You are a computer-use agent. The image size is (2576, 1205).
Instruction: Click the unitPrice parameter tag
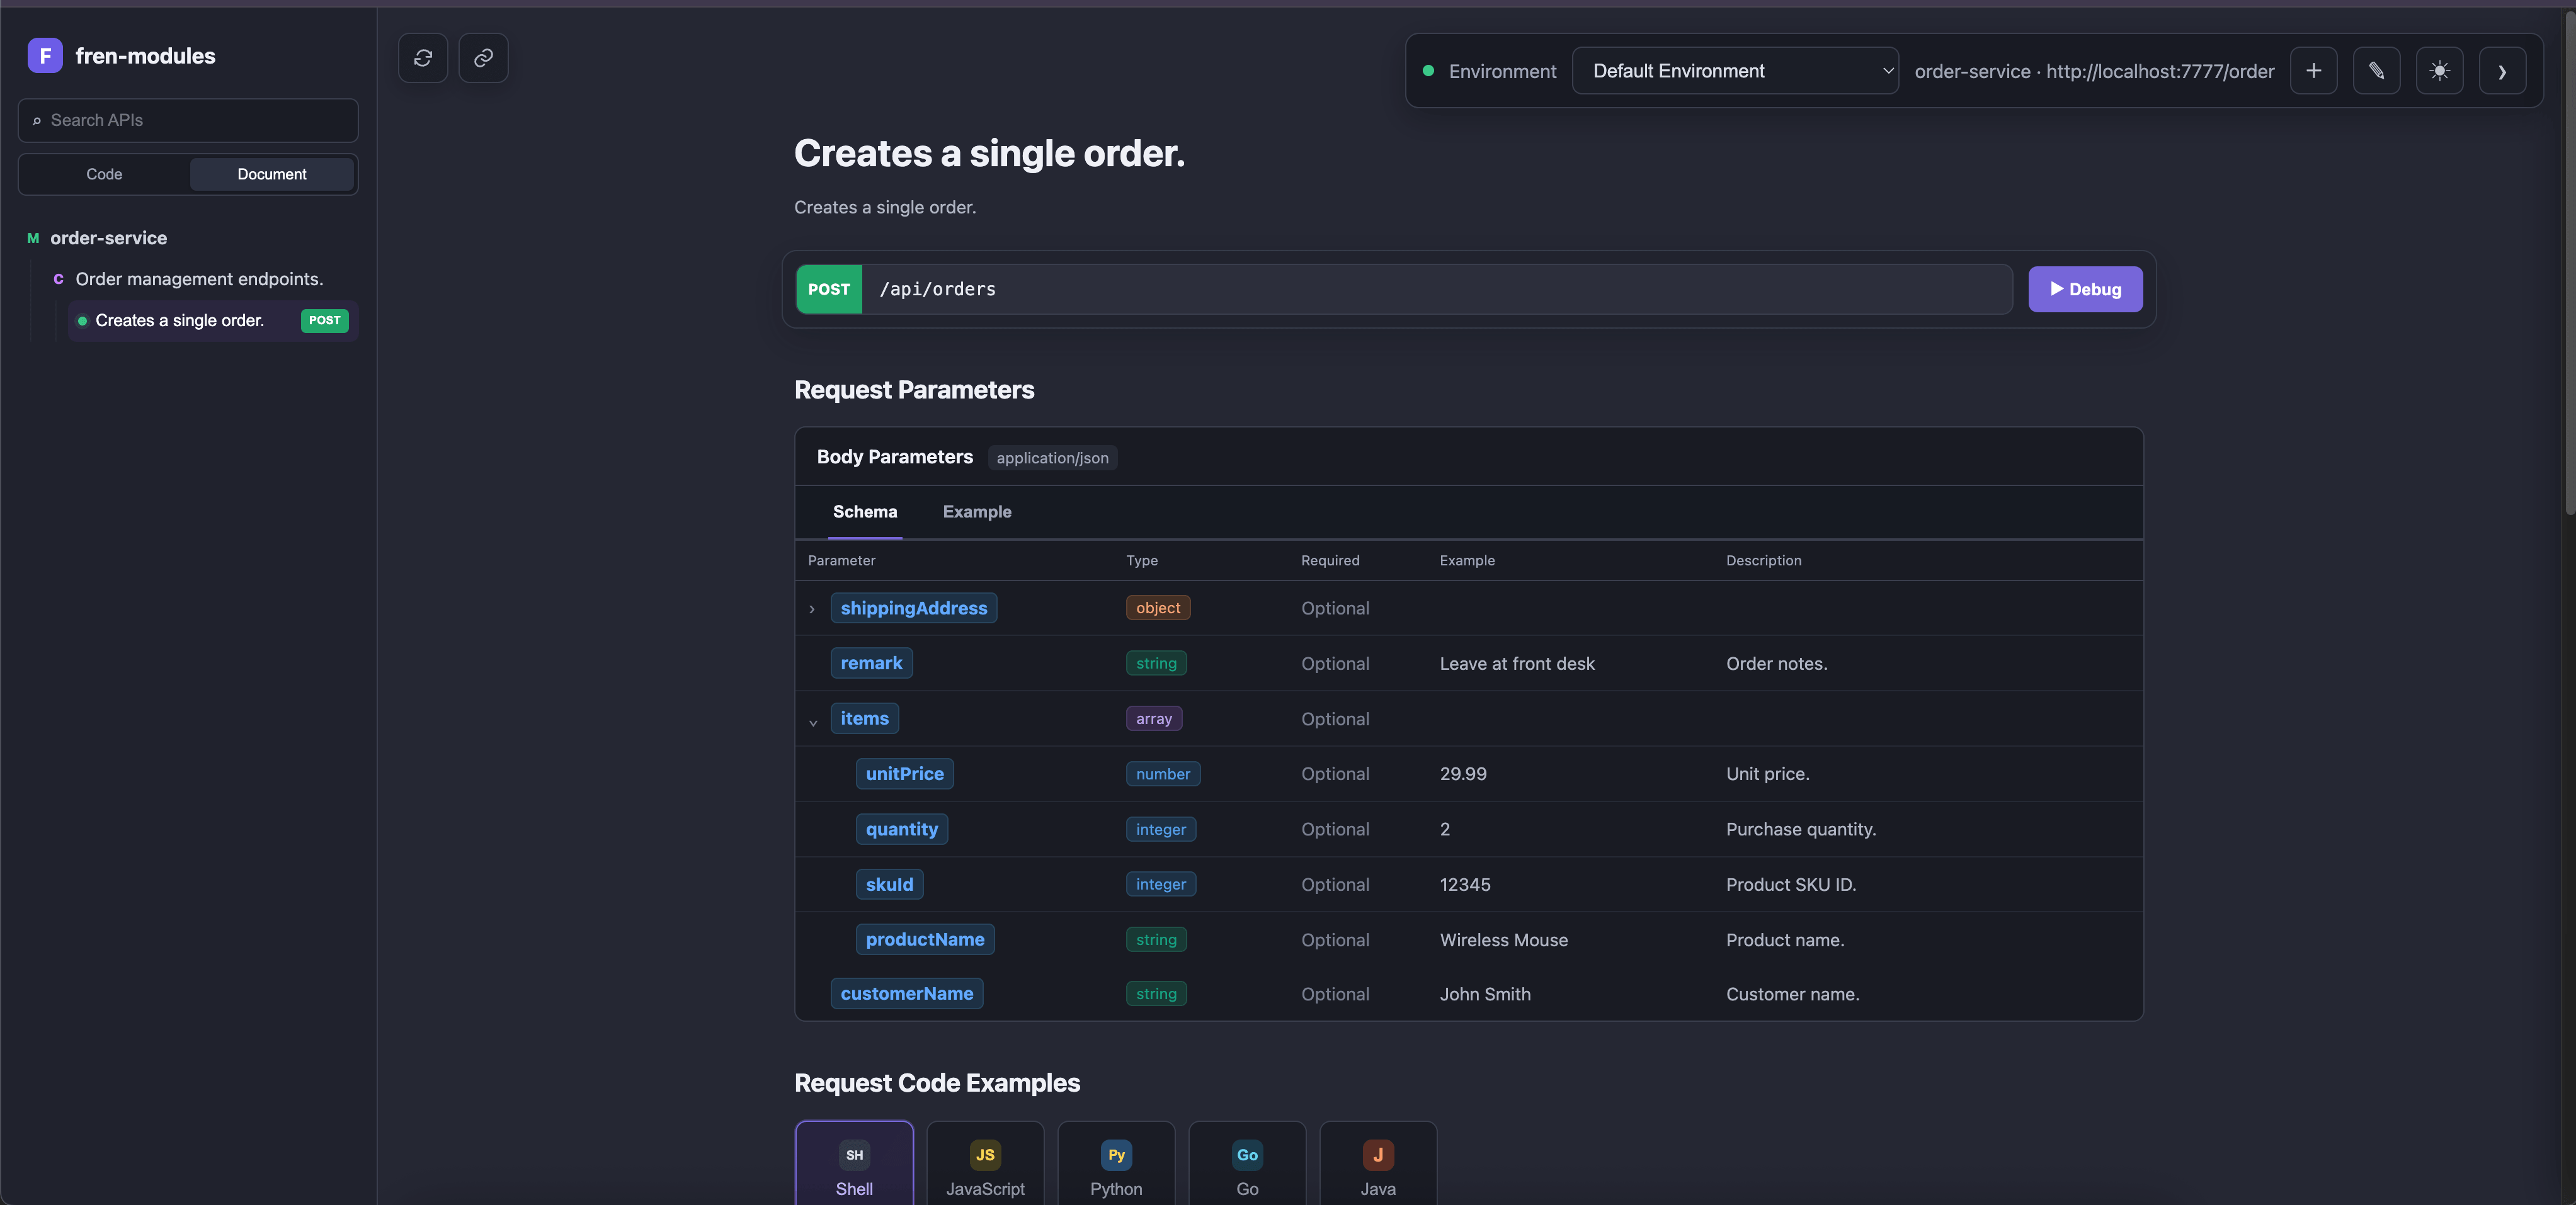[x=905, y=774]
